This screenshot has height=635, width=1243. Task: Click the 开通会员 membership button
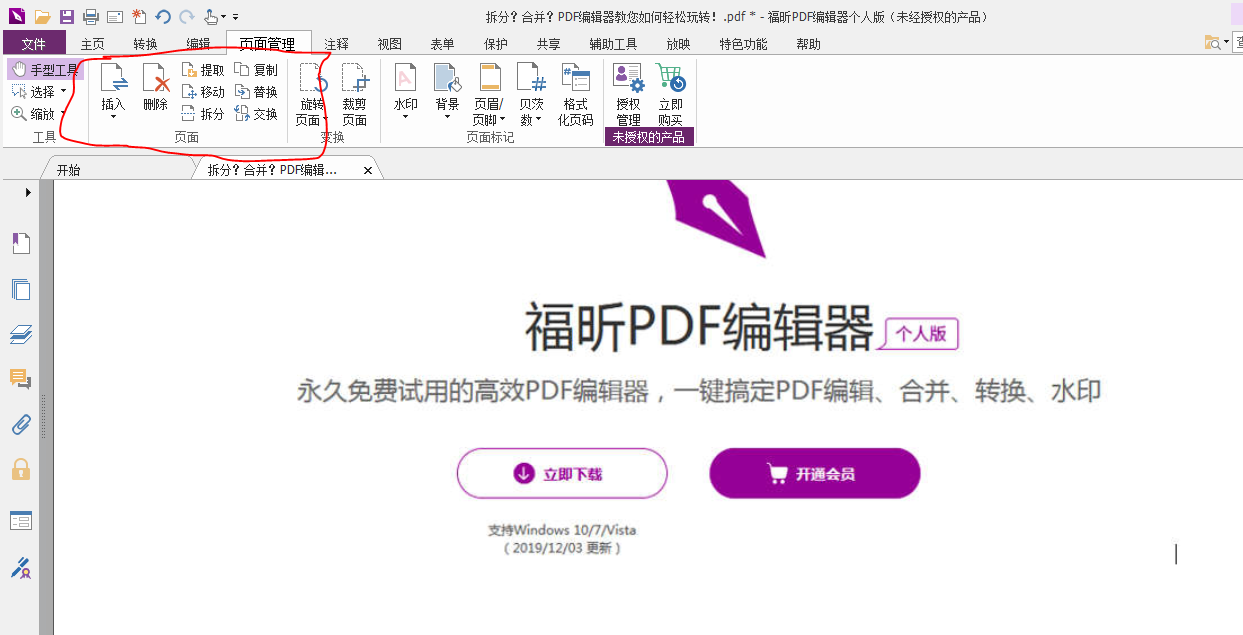(814, 473)
